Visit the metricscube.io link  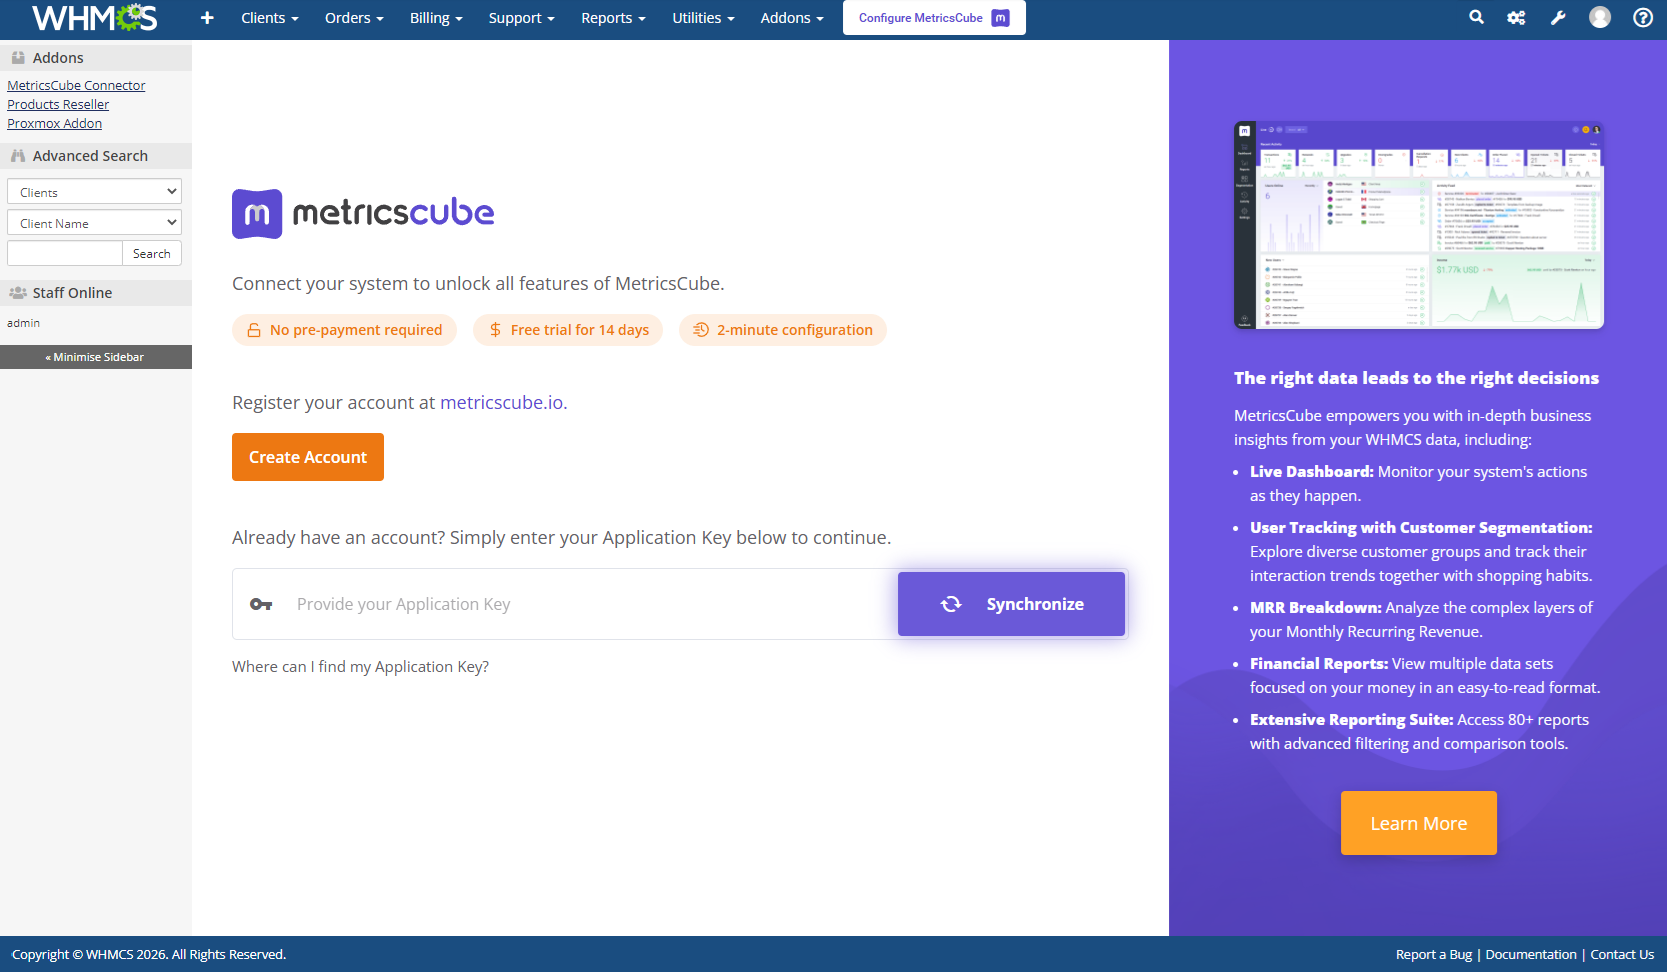(x=500, y=402)
